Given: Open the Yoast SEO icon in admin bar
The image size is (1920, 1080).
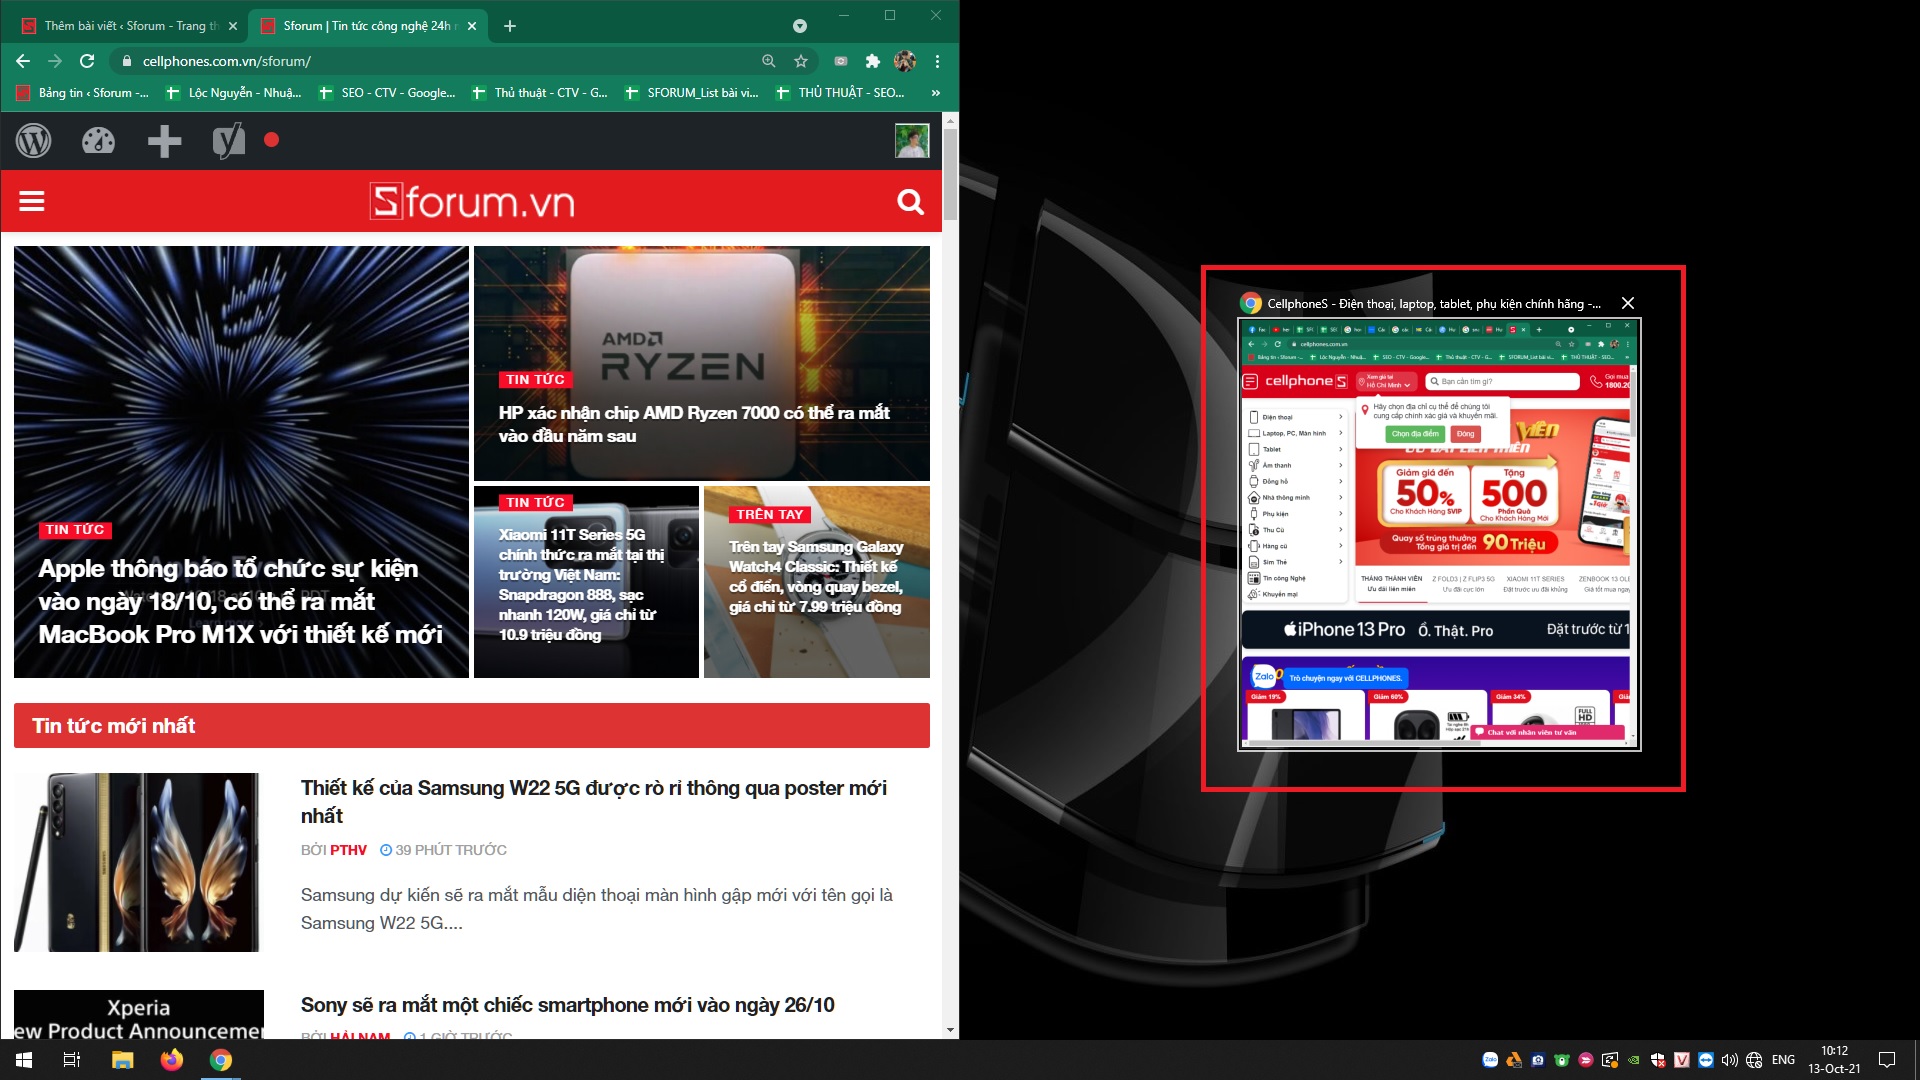Looking at the screenshot, I should 229,141.
